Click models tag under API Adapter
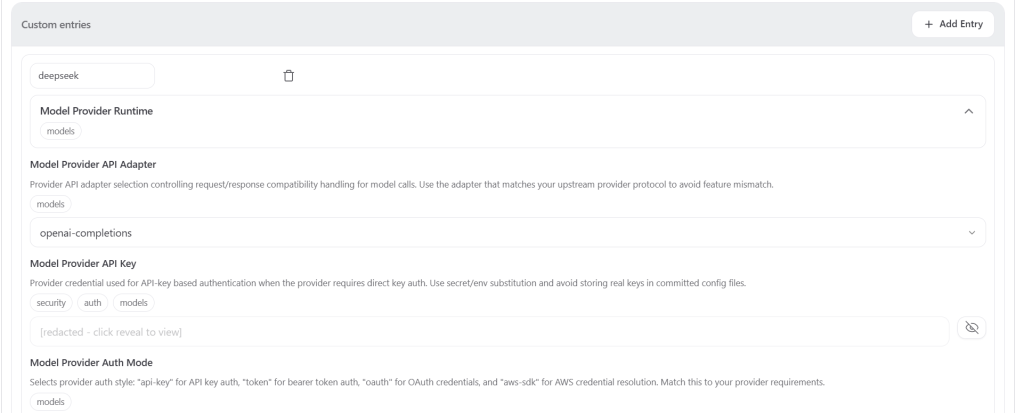 (x=50, y=204)
